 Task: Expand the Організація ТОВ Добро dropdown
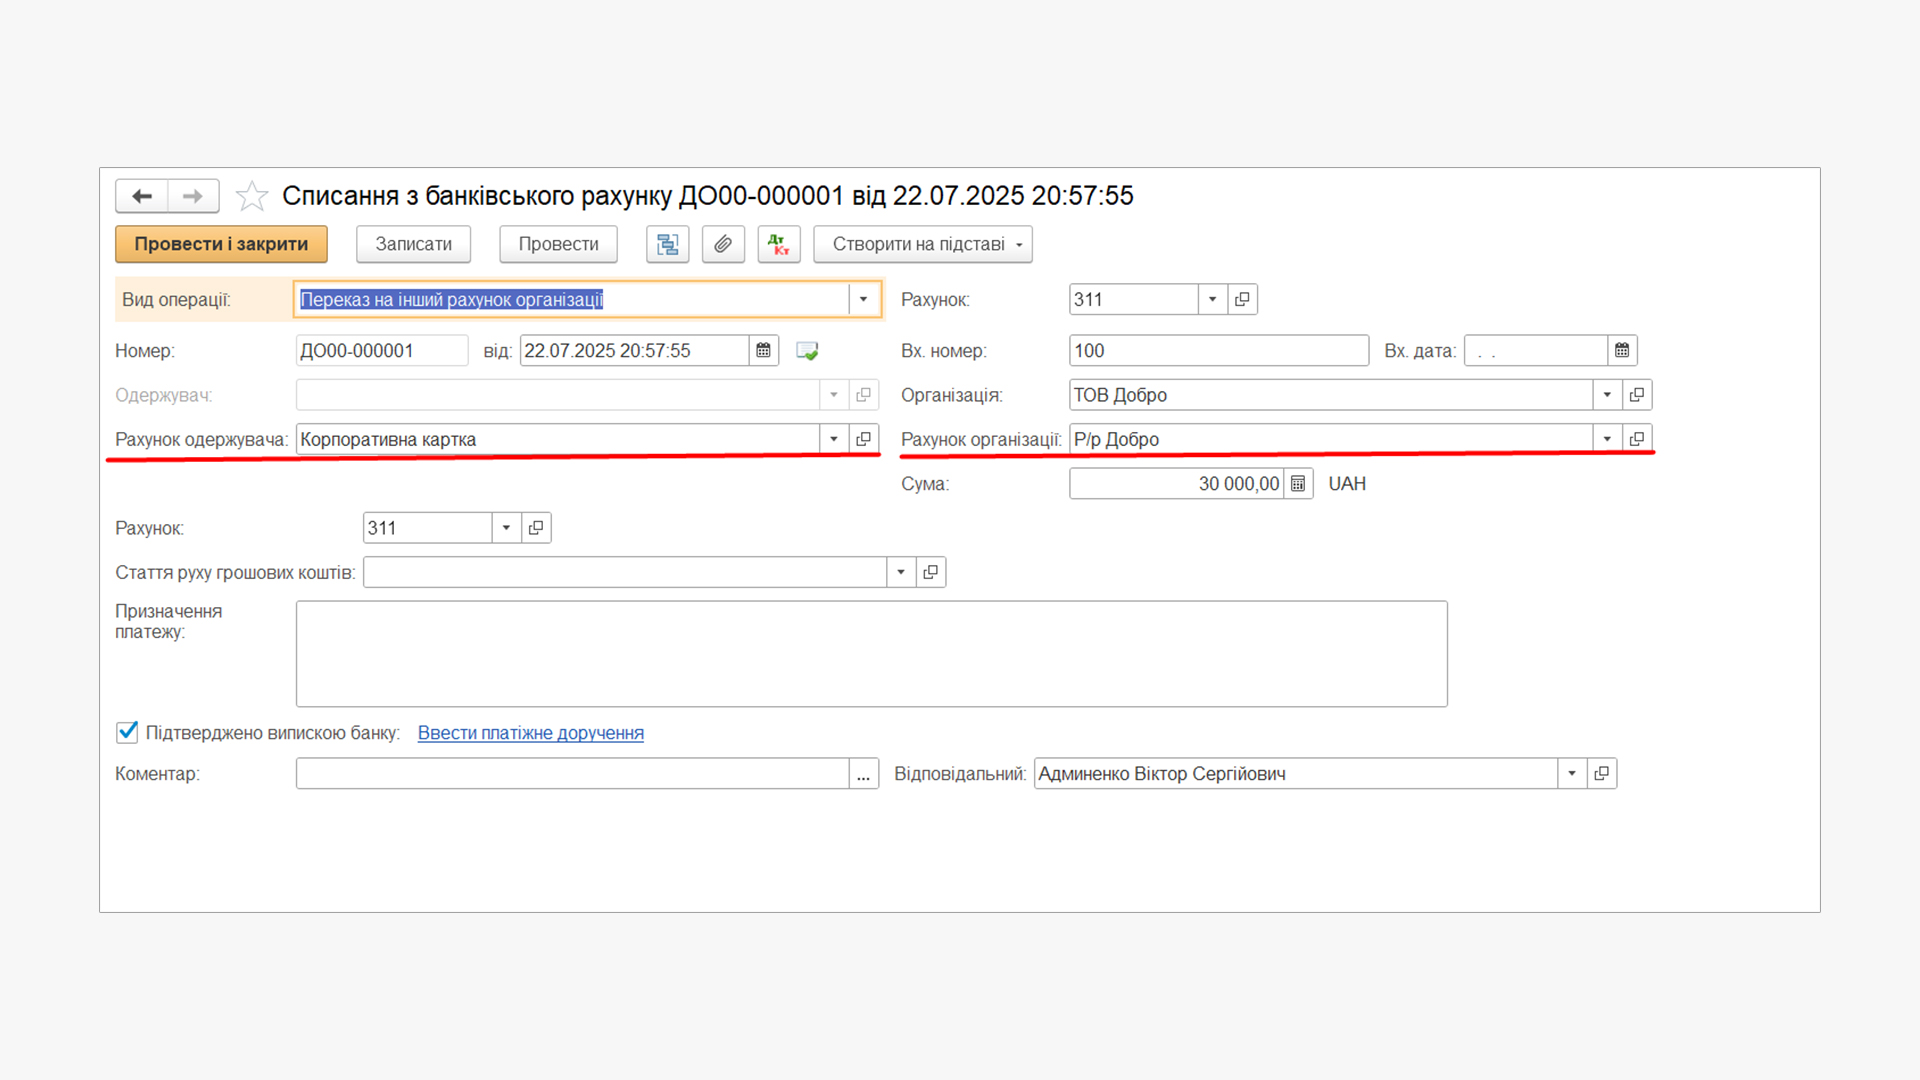click(x=1607, y=395)
